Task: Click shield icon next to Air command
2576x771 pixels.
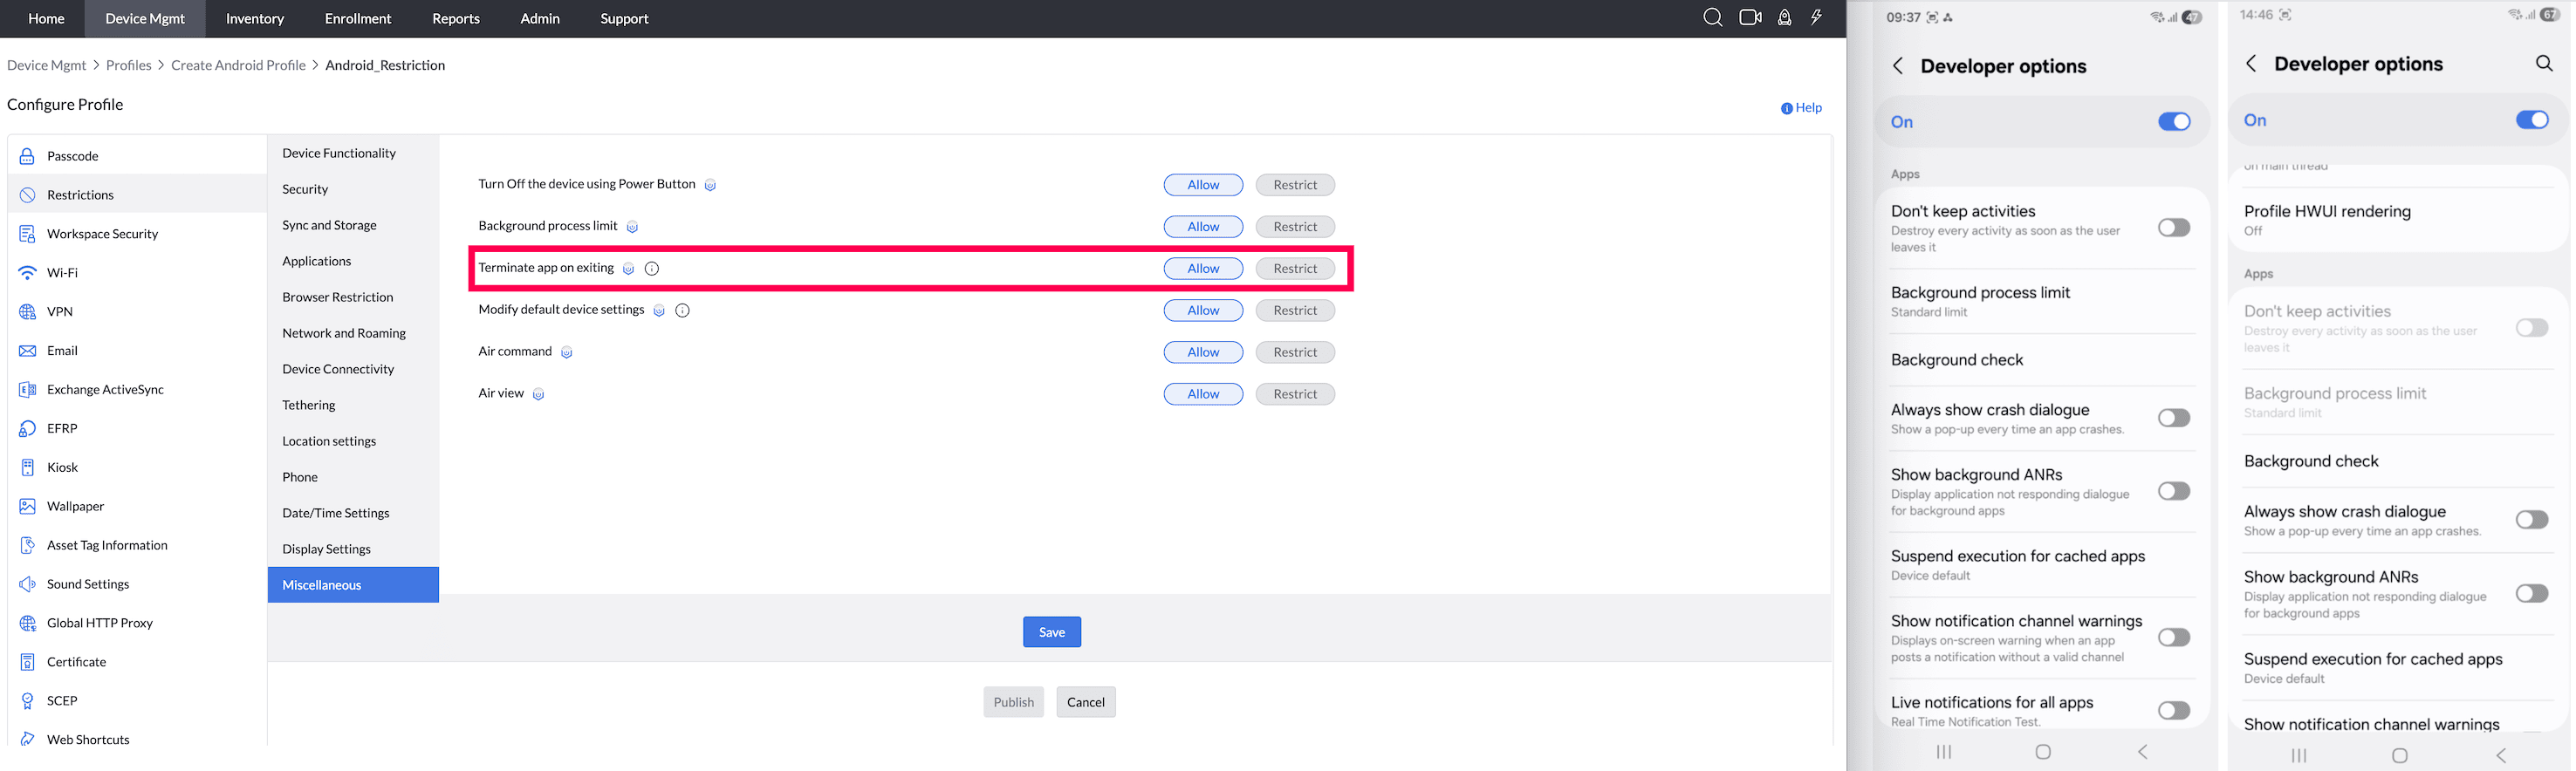Action: point(566,352)
